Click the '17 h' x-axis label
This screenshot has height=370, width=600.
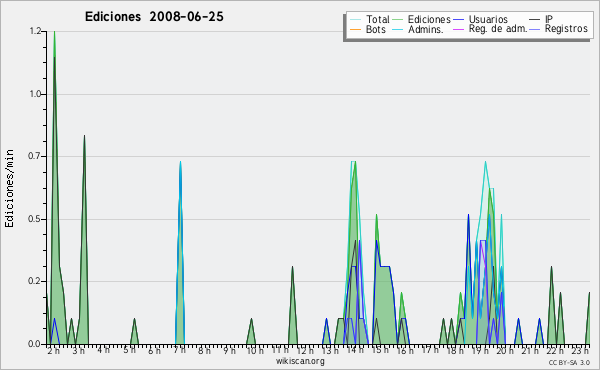[430, 350]
